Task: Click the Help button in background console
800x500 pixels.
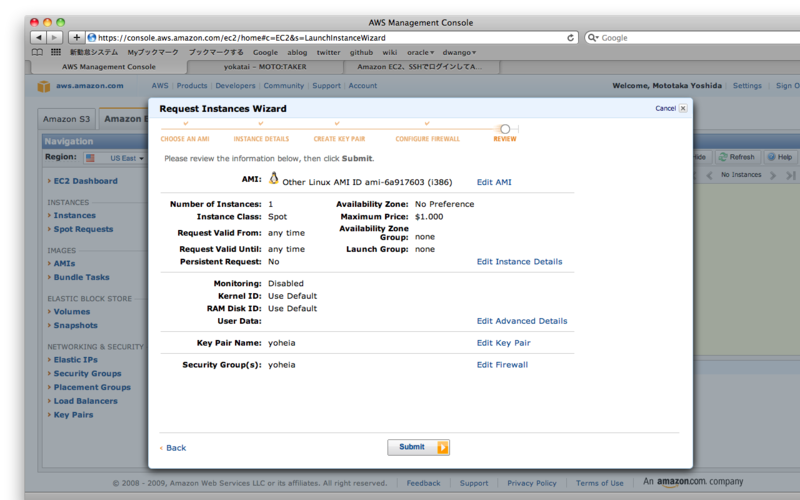Action: [x=780, y=157]
